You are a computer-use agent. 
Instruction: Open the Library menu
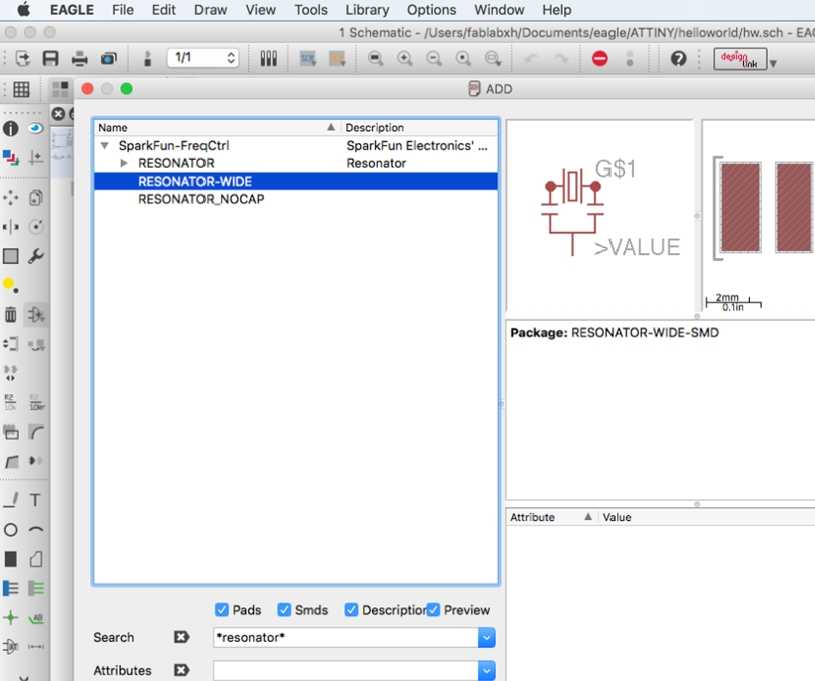[367, 10]
